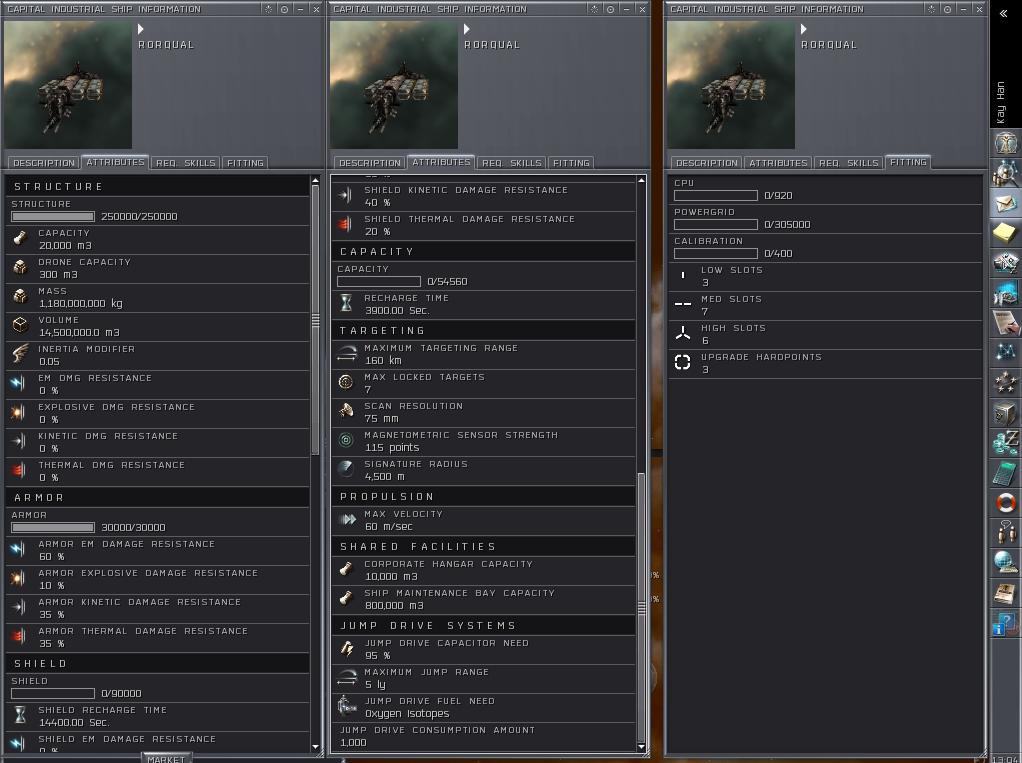Select Description tab in middle window
This screenshot has height=763, width=1022.
(x=370, y=163)
